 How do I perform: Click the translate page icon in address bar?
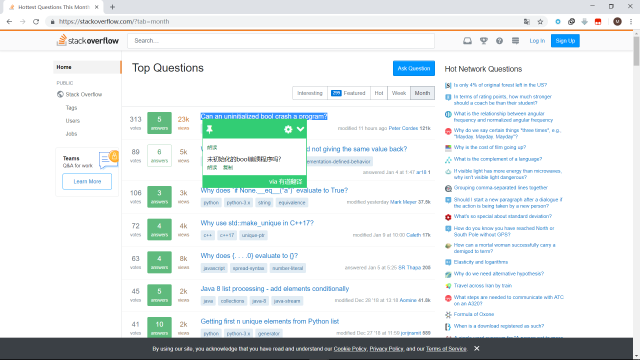pos(527,22)
